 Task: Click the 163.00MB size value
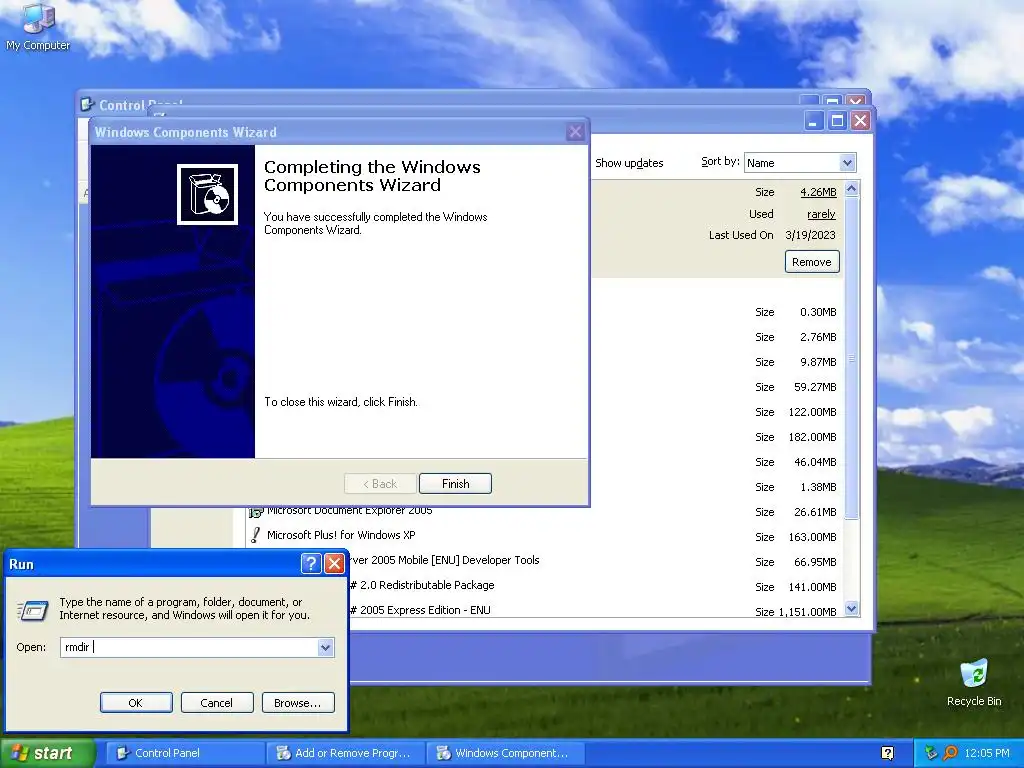812,537
